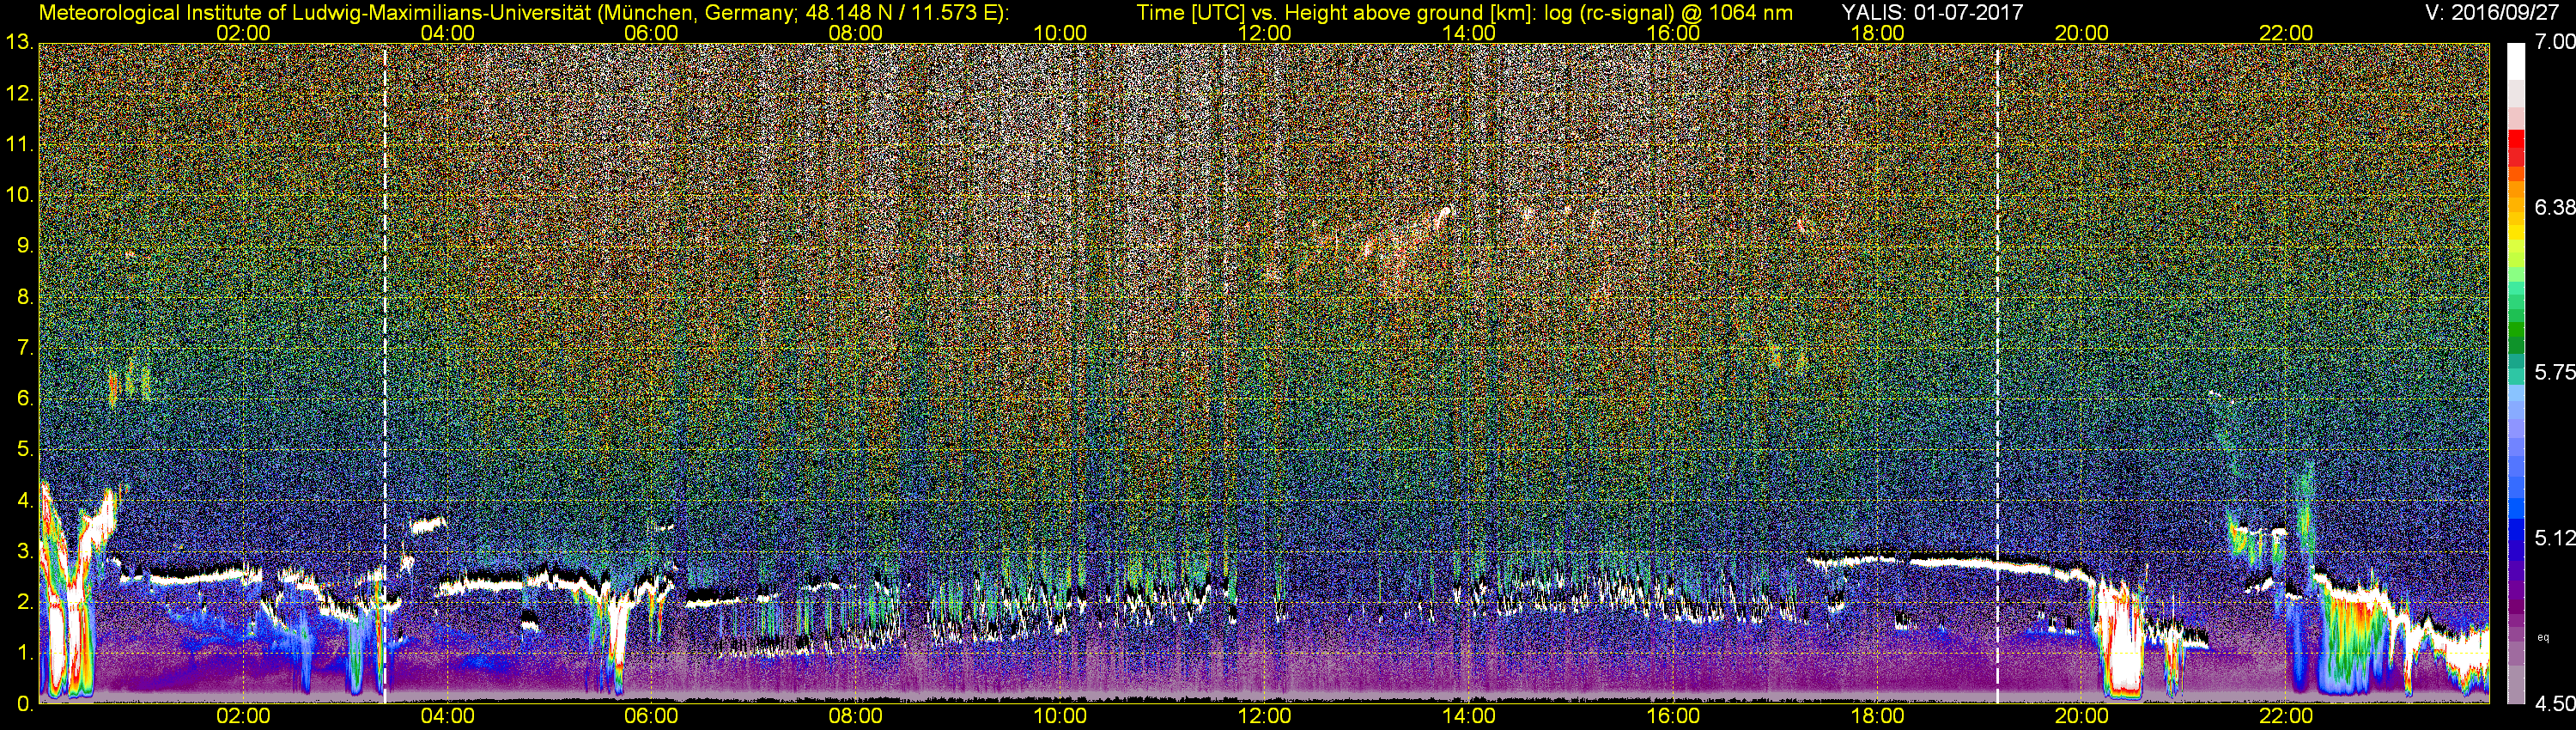Click the height axis label 6
The width and height of the screenshot is (2576, 730).
[25, 399]
